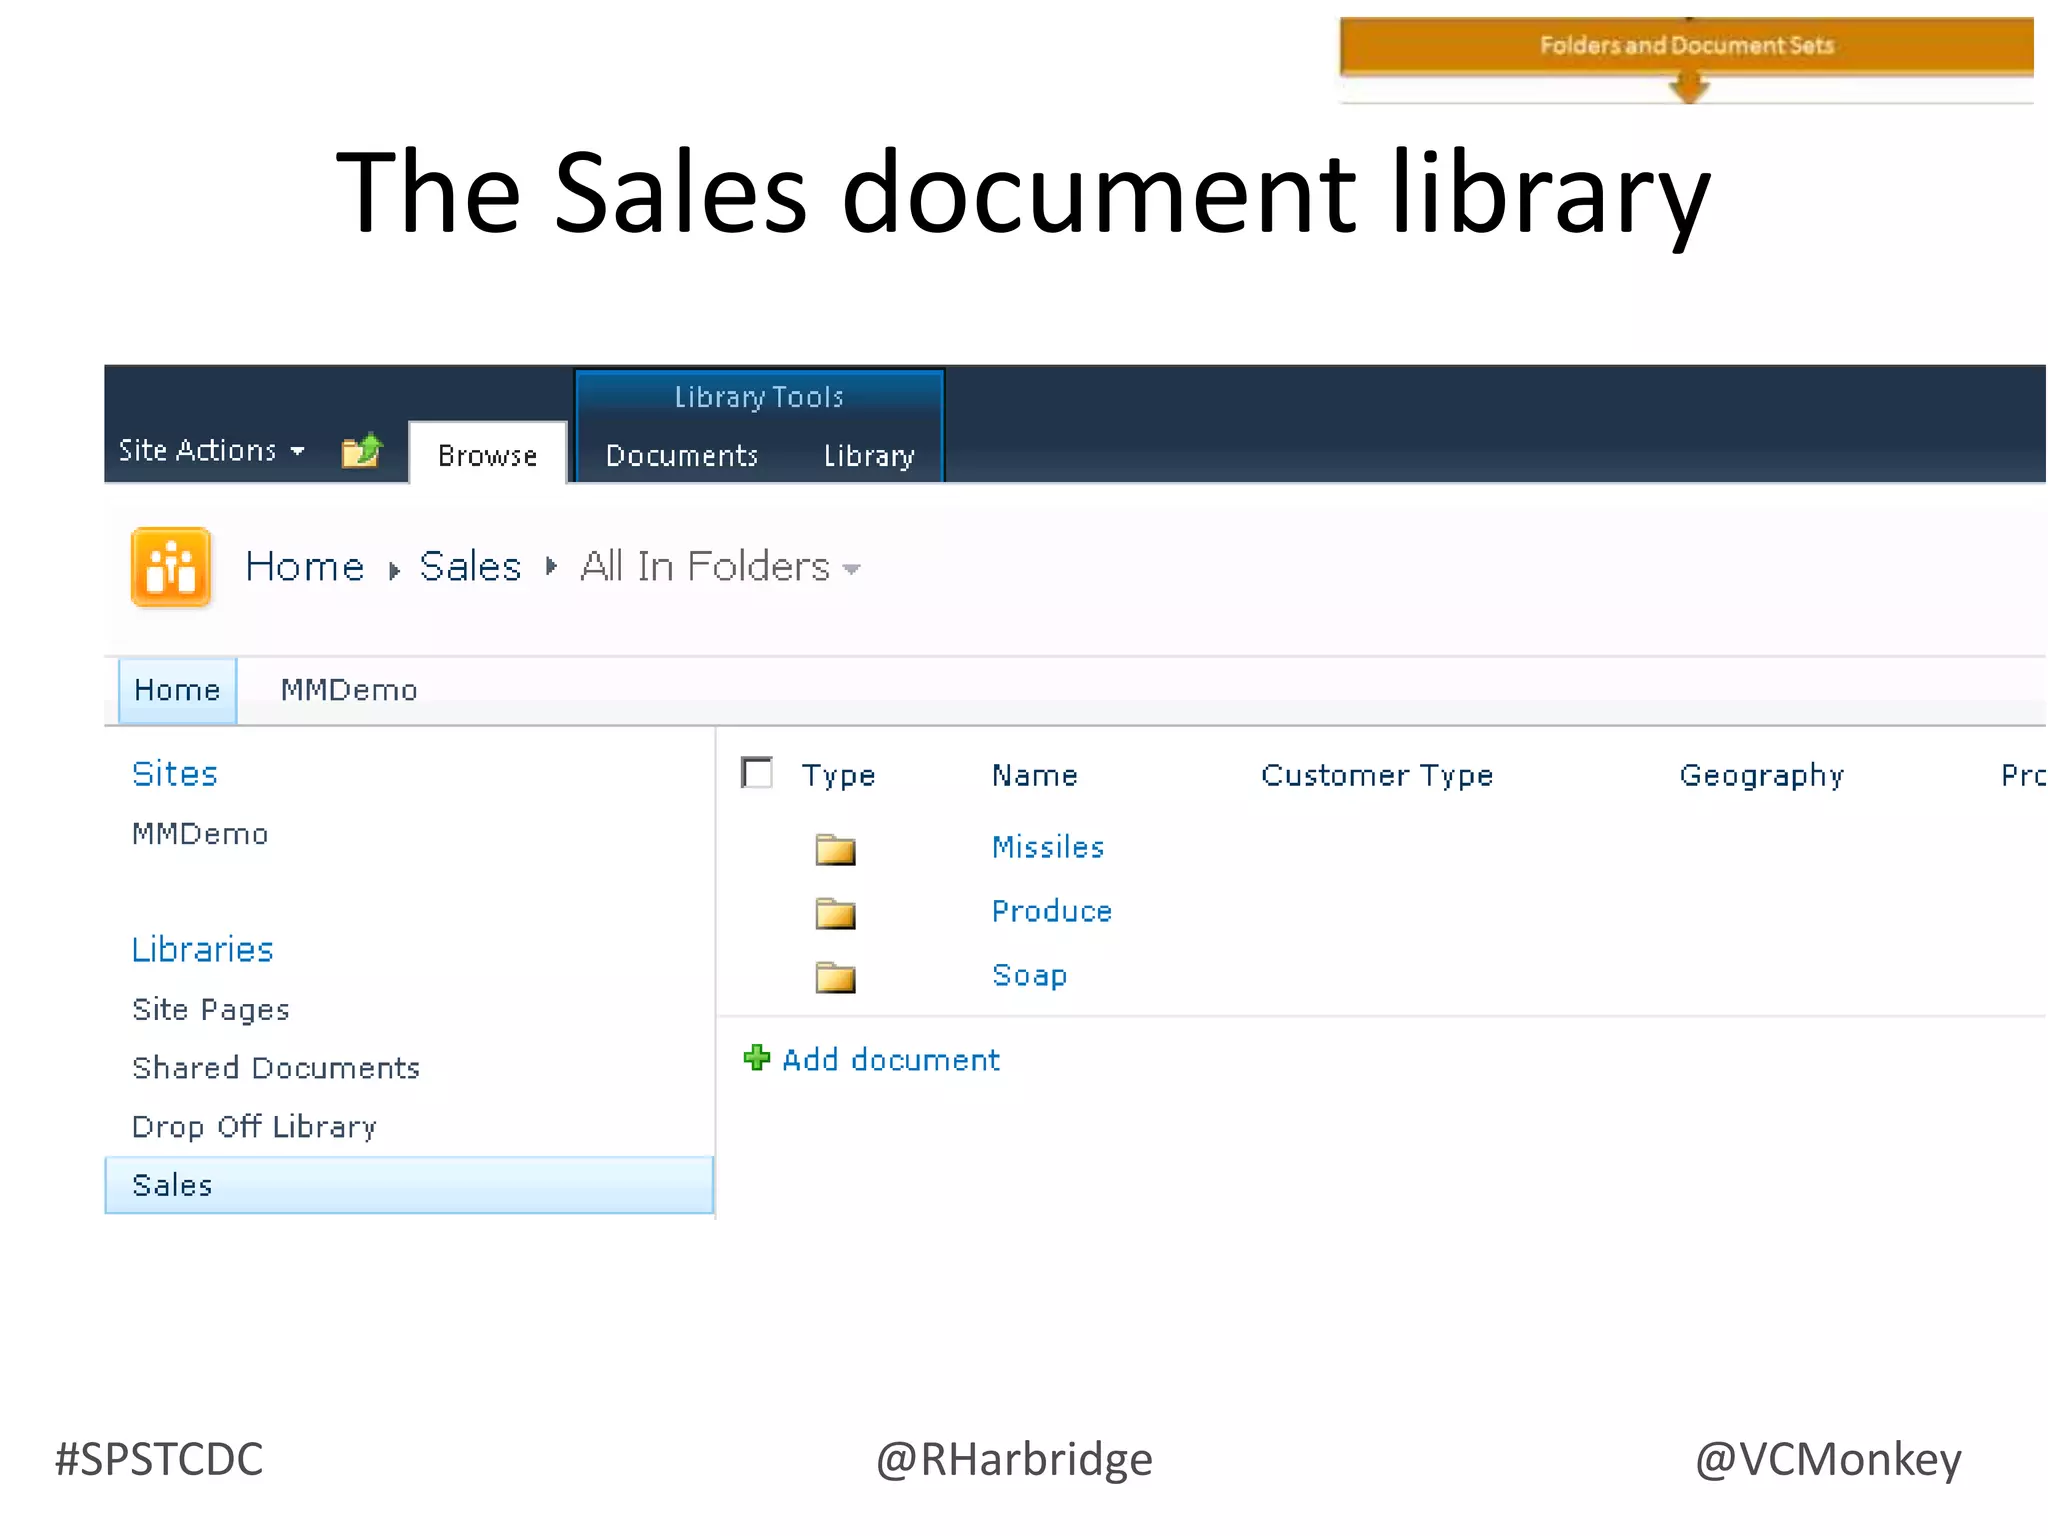Open the Documents ribbon tab
The height and width of the screenshot is (1536, 2048).
tap(682, 456)
